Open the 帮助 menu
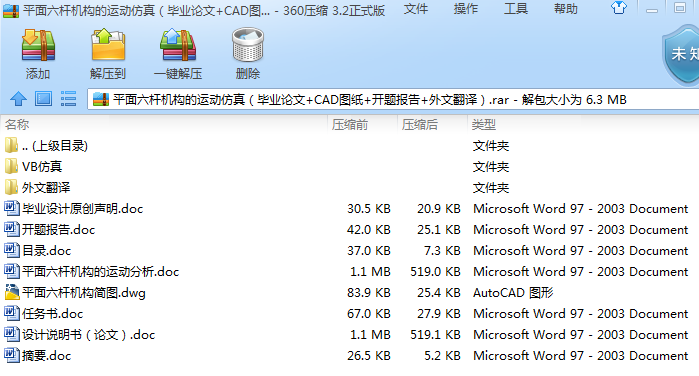 point(565,8)
